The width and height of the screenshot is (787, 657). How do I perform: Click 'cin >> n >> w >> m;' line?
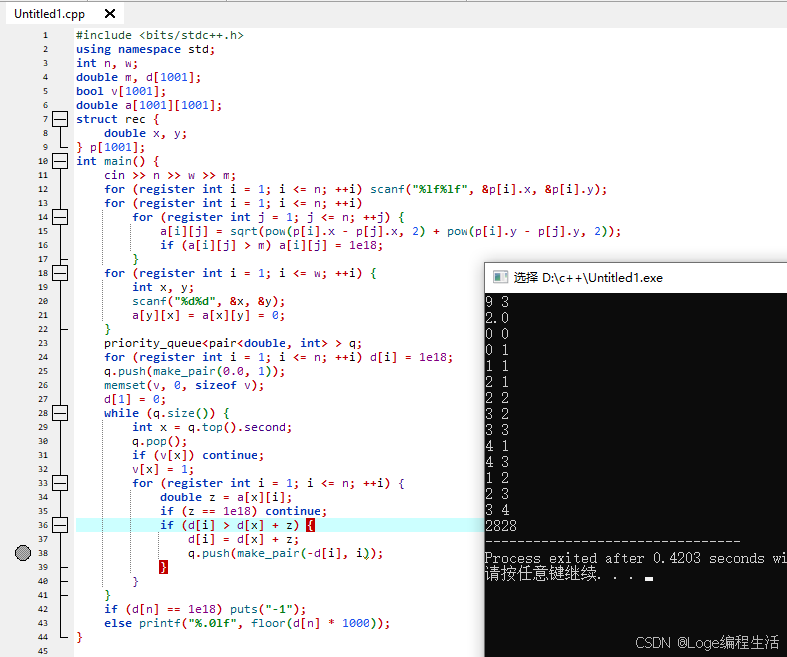click(x=170, y=175)
